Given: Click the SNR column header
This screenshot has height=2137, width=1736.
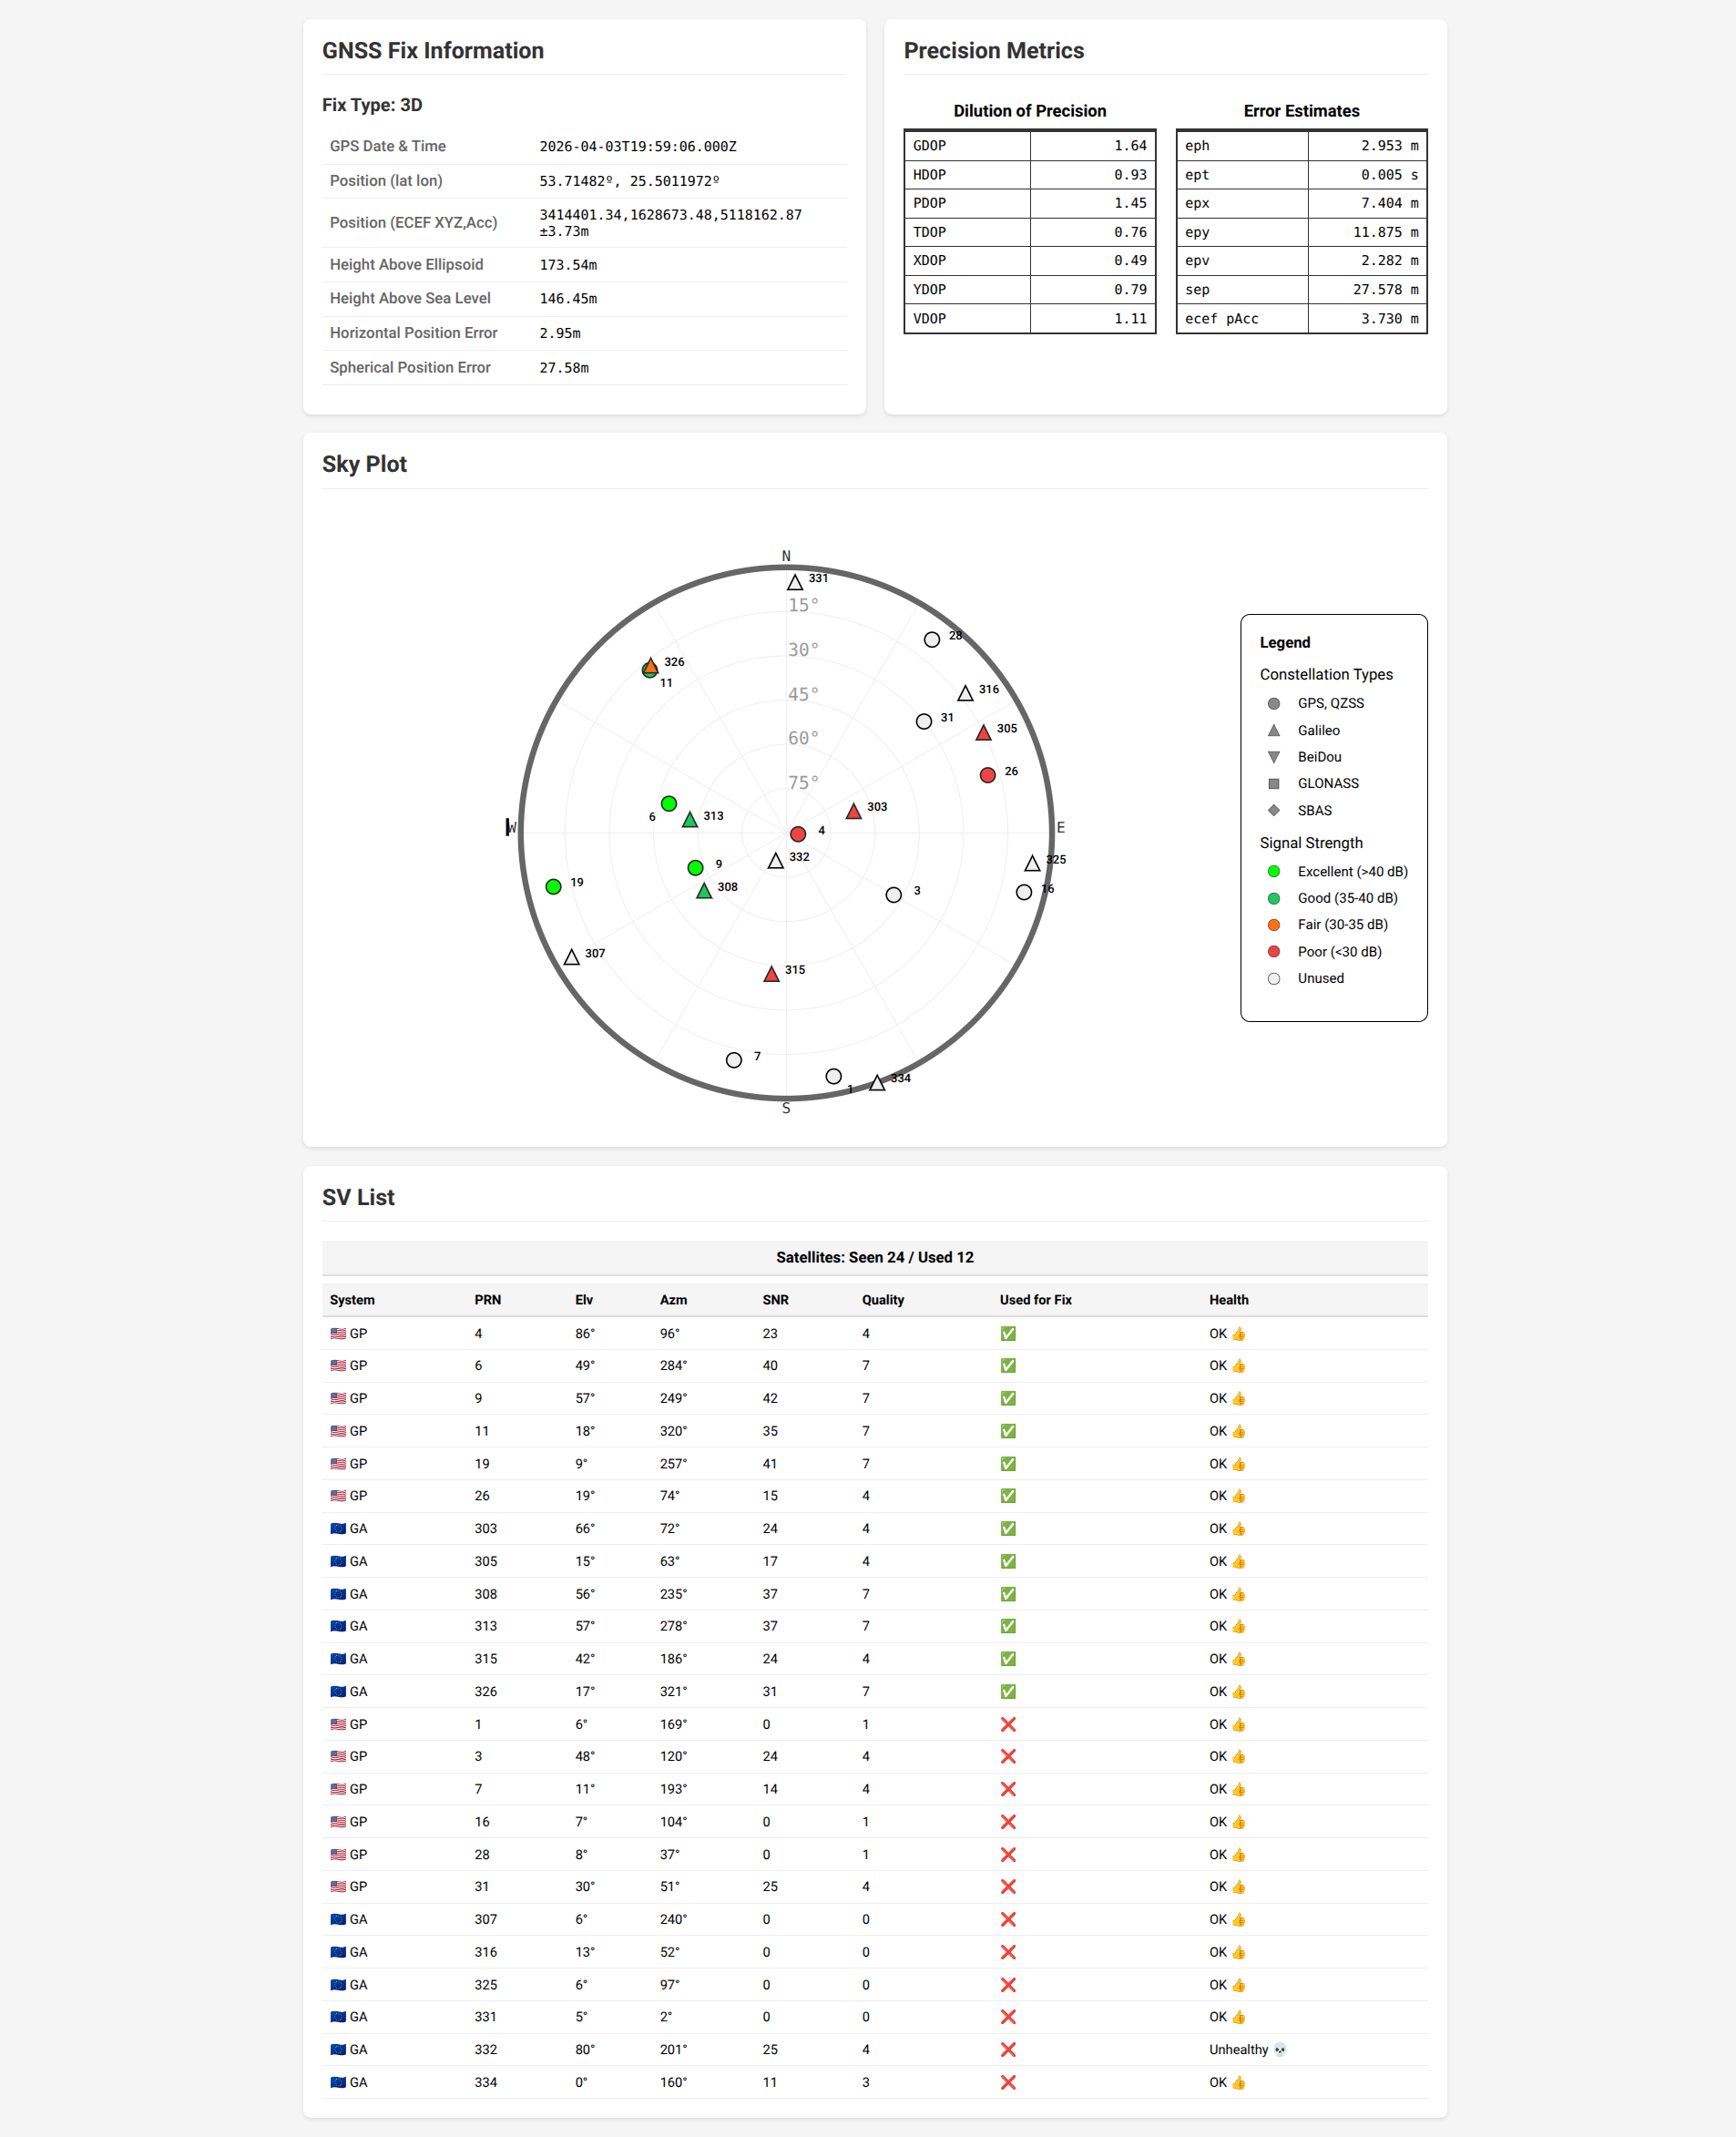Looking at the screenshot, I should [775, 1299].
